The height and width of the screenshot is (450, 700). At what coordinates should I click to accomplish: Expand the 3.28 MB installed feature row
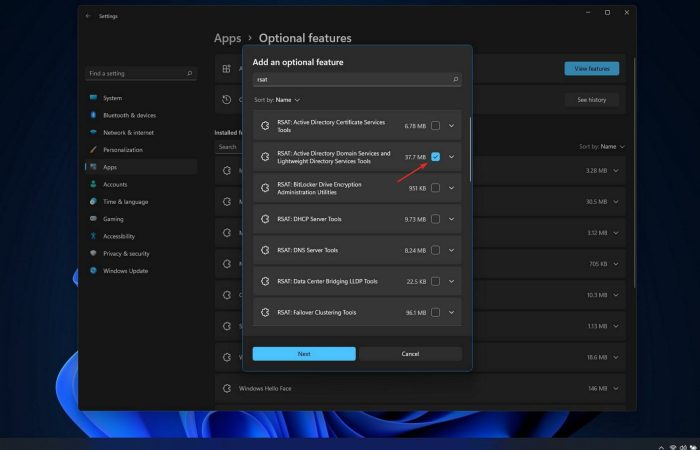point(616,171)
